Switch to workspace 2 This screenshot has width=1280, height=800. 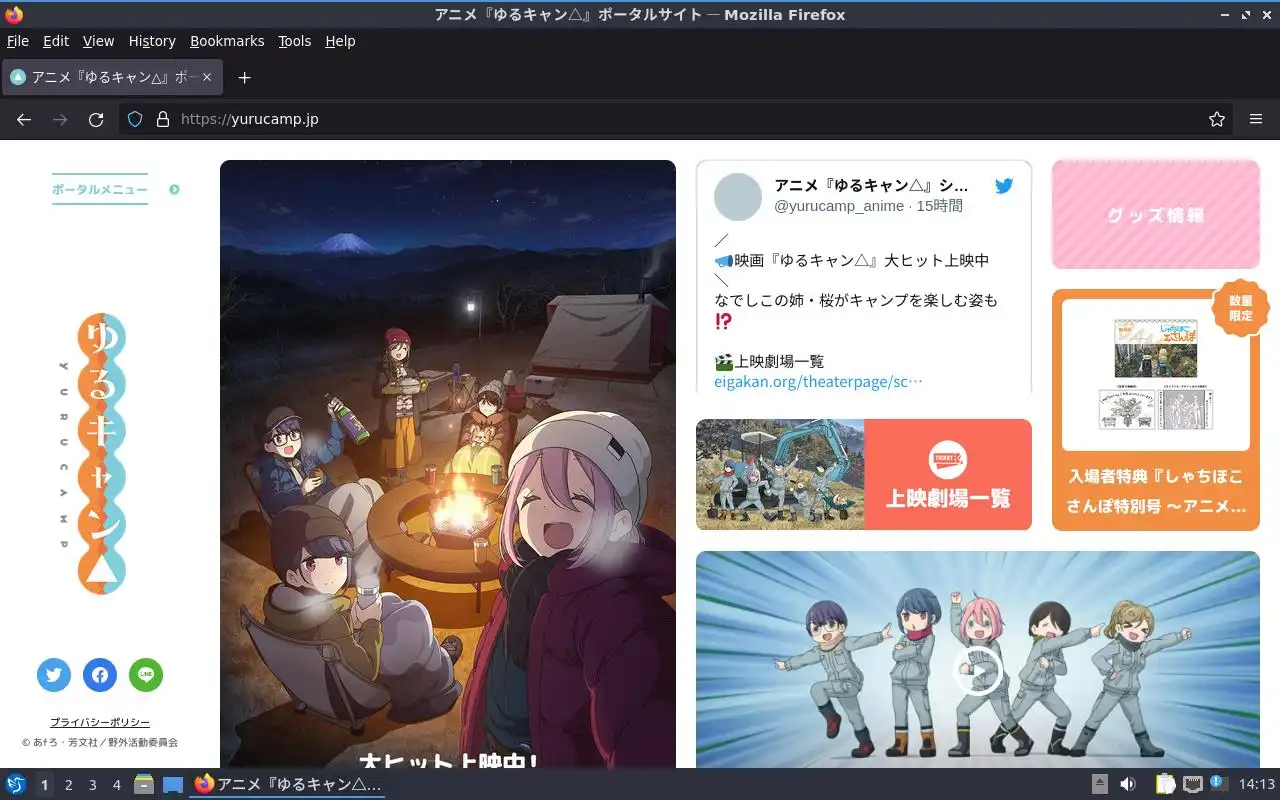[x=69, y=785]
